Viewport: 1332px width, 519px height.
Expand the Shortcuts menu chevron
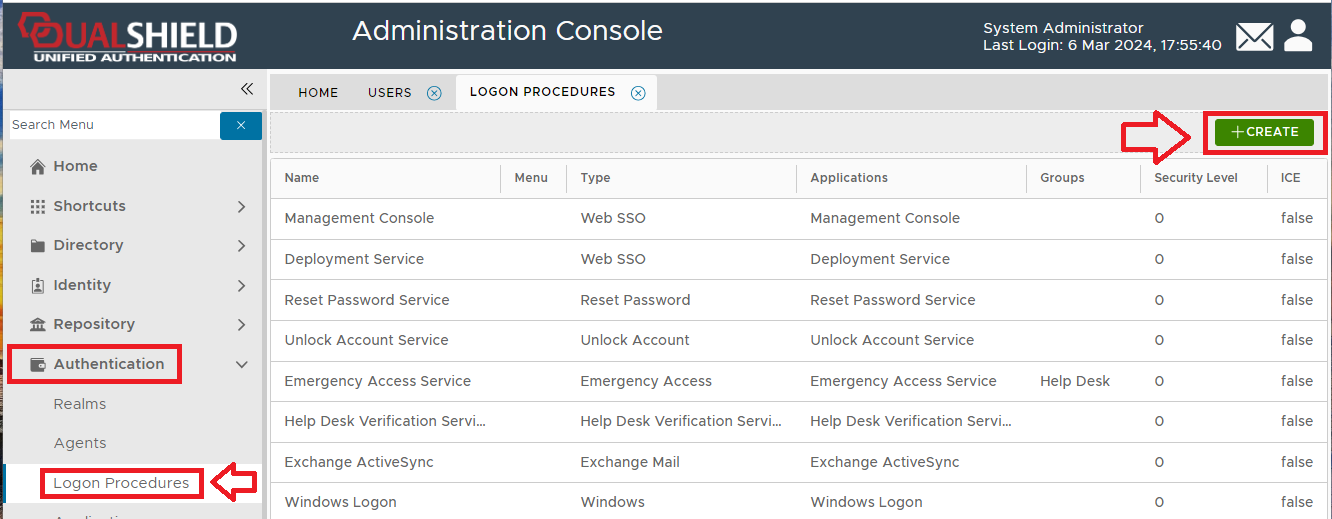[241, 207]
